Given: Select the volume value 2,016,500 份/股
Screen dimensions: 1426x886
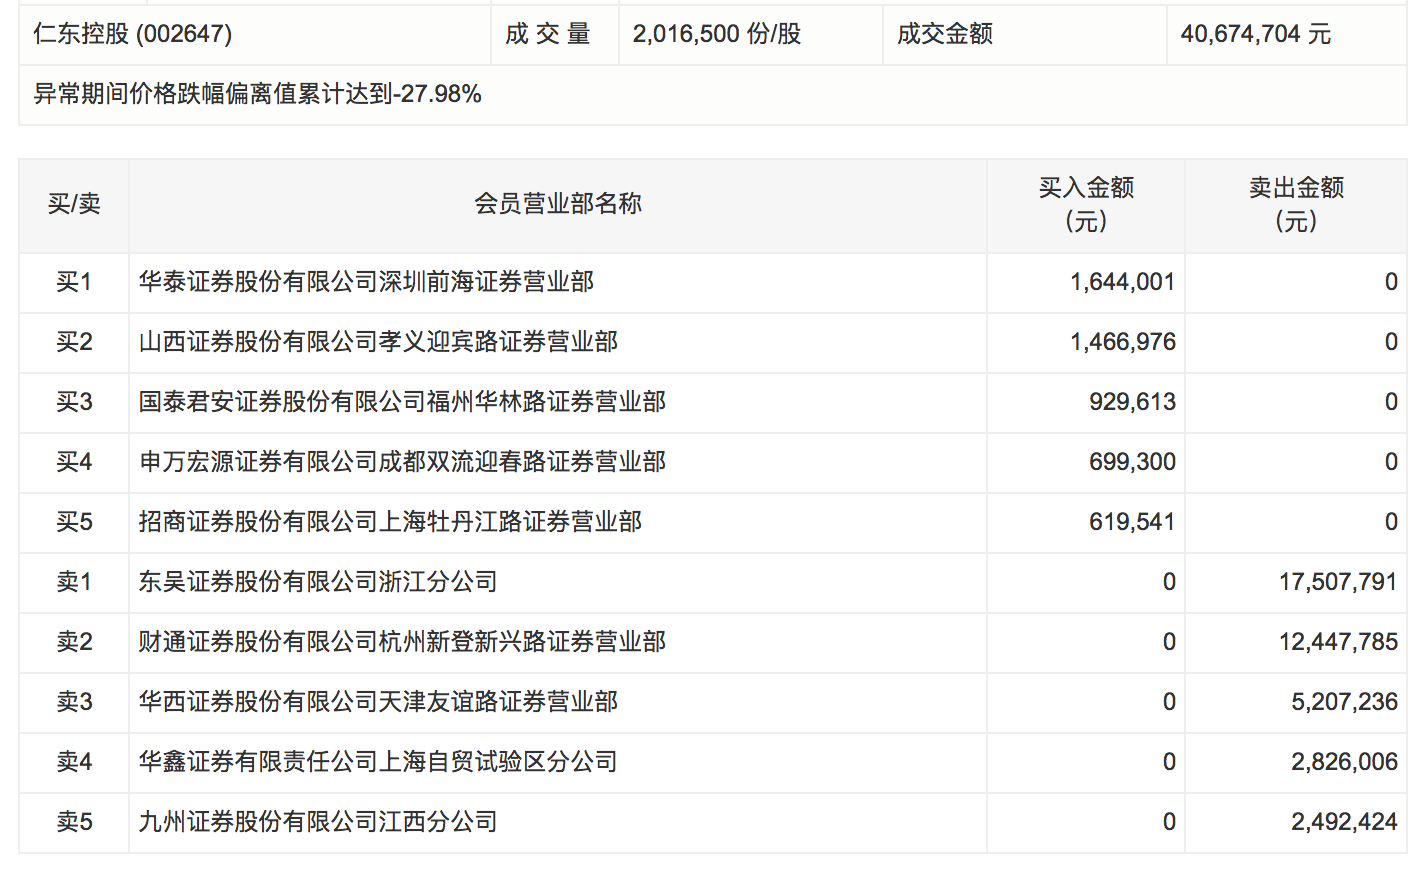Looking at the screenshot, I should pos(717,34).
